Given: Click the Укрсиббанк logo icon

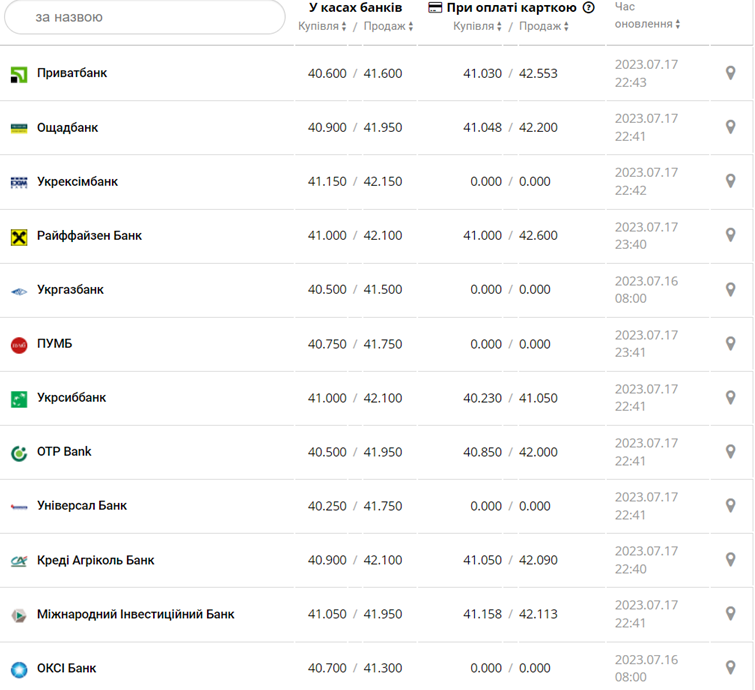Looking at the screenshot, I should coord(18,398).
